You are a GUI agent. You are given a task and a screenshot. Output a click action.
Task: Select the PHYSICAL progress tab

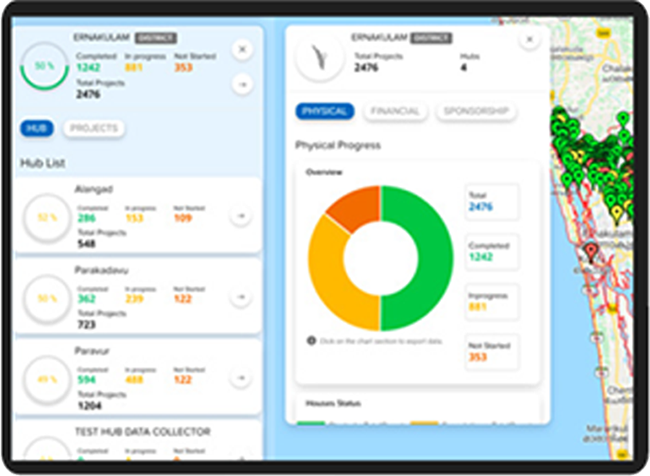click(325, 111)
